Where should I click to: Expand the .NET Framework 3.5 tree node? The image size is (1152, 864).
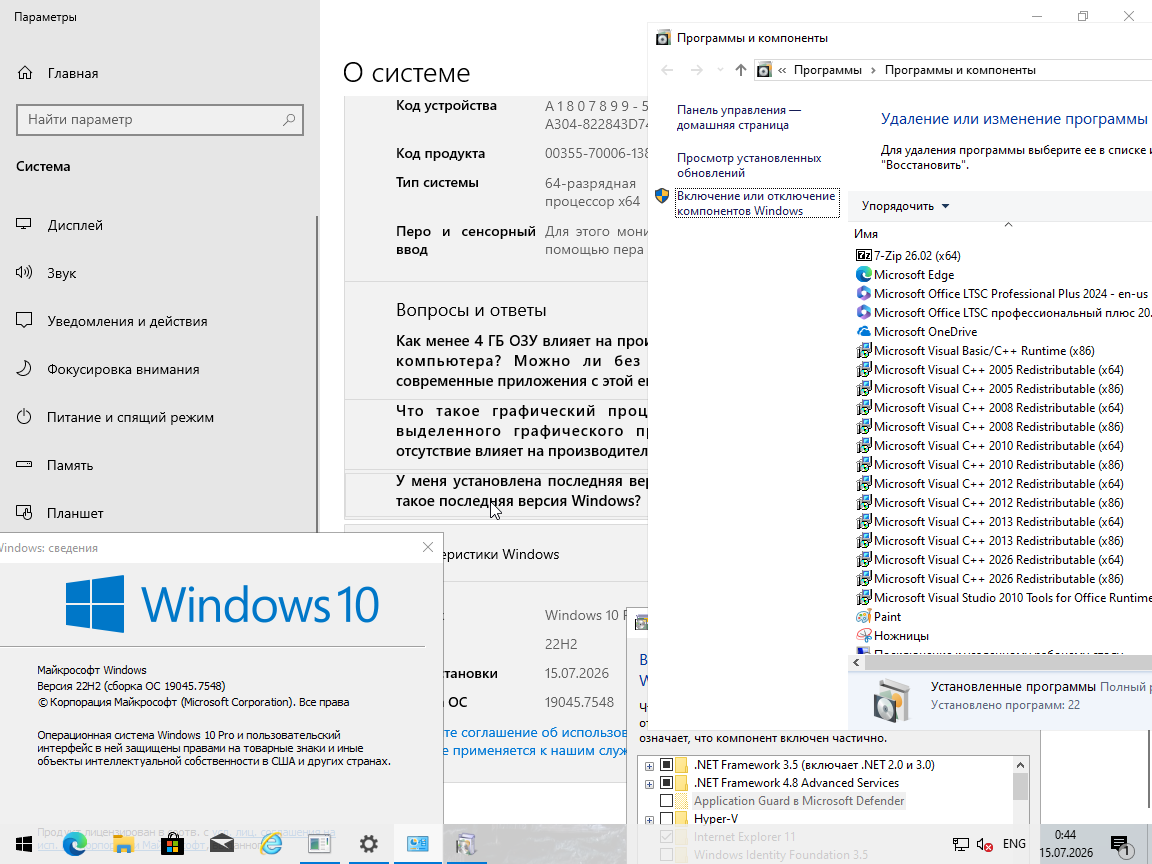click(649, 766)
